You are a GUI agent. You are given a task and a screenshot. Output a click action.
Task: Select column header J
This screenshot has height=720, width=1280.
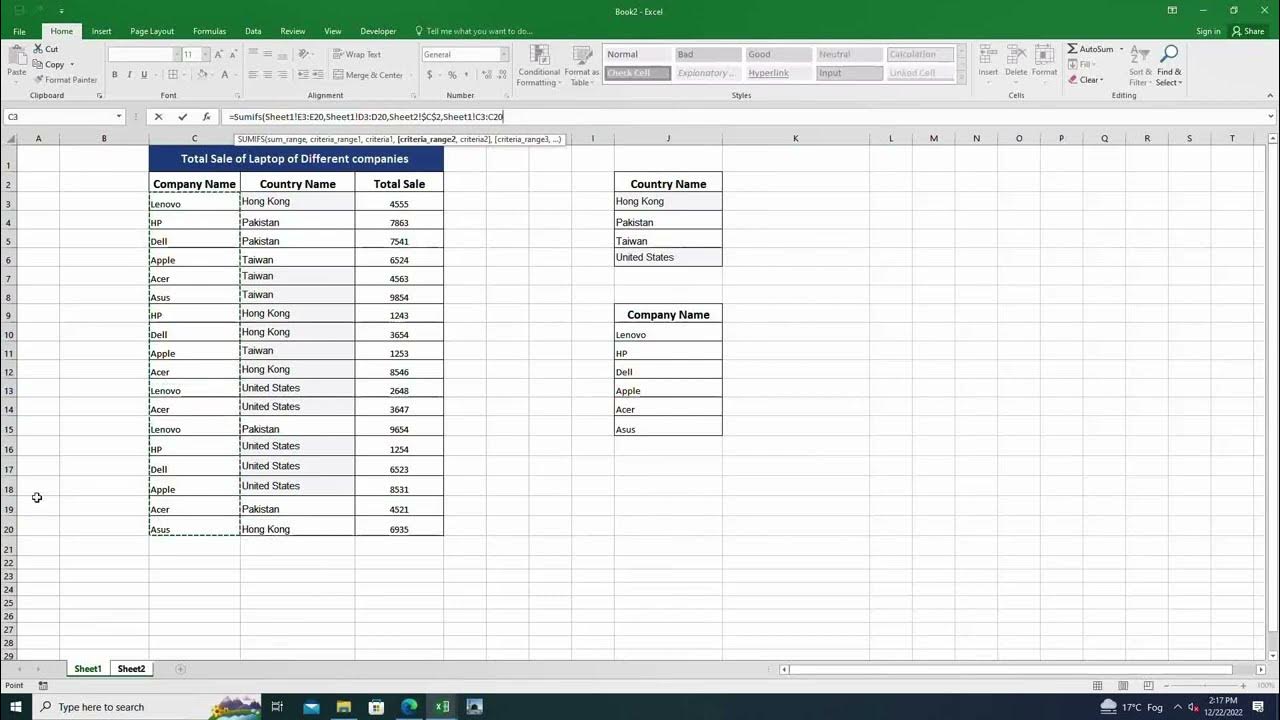tap(668, 138)
